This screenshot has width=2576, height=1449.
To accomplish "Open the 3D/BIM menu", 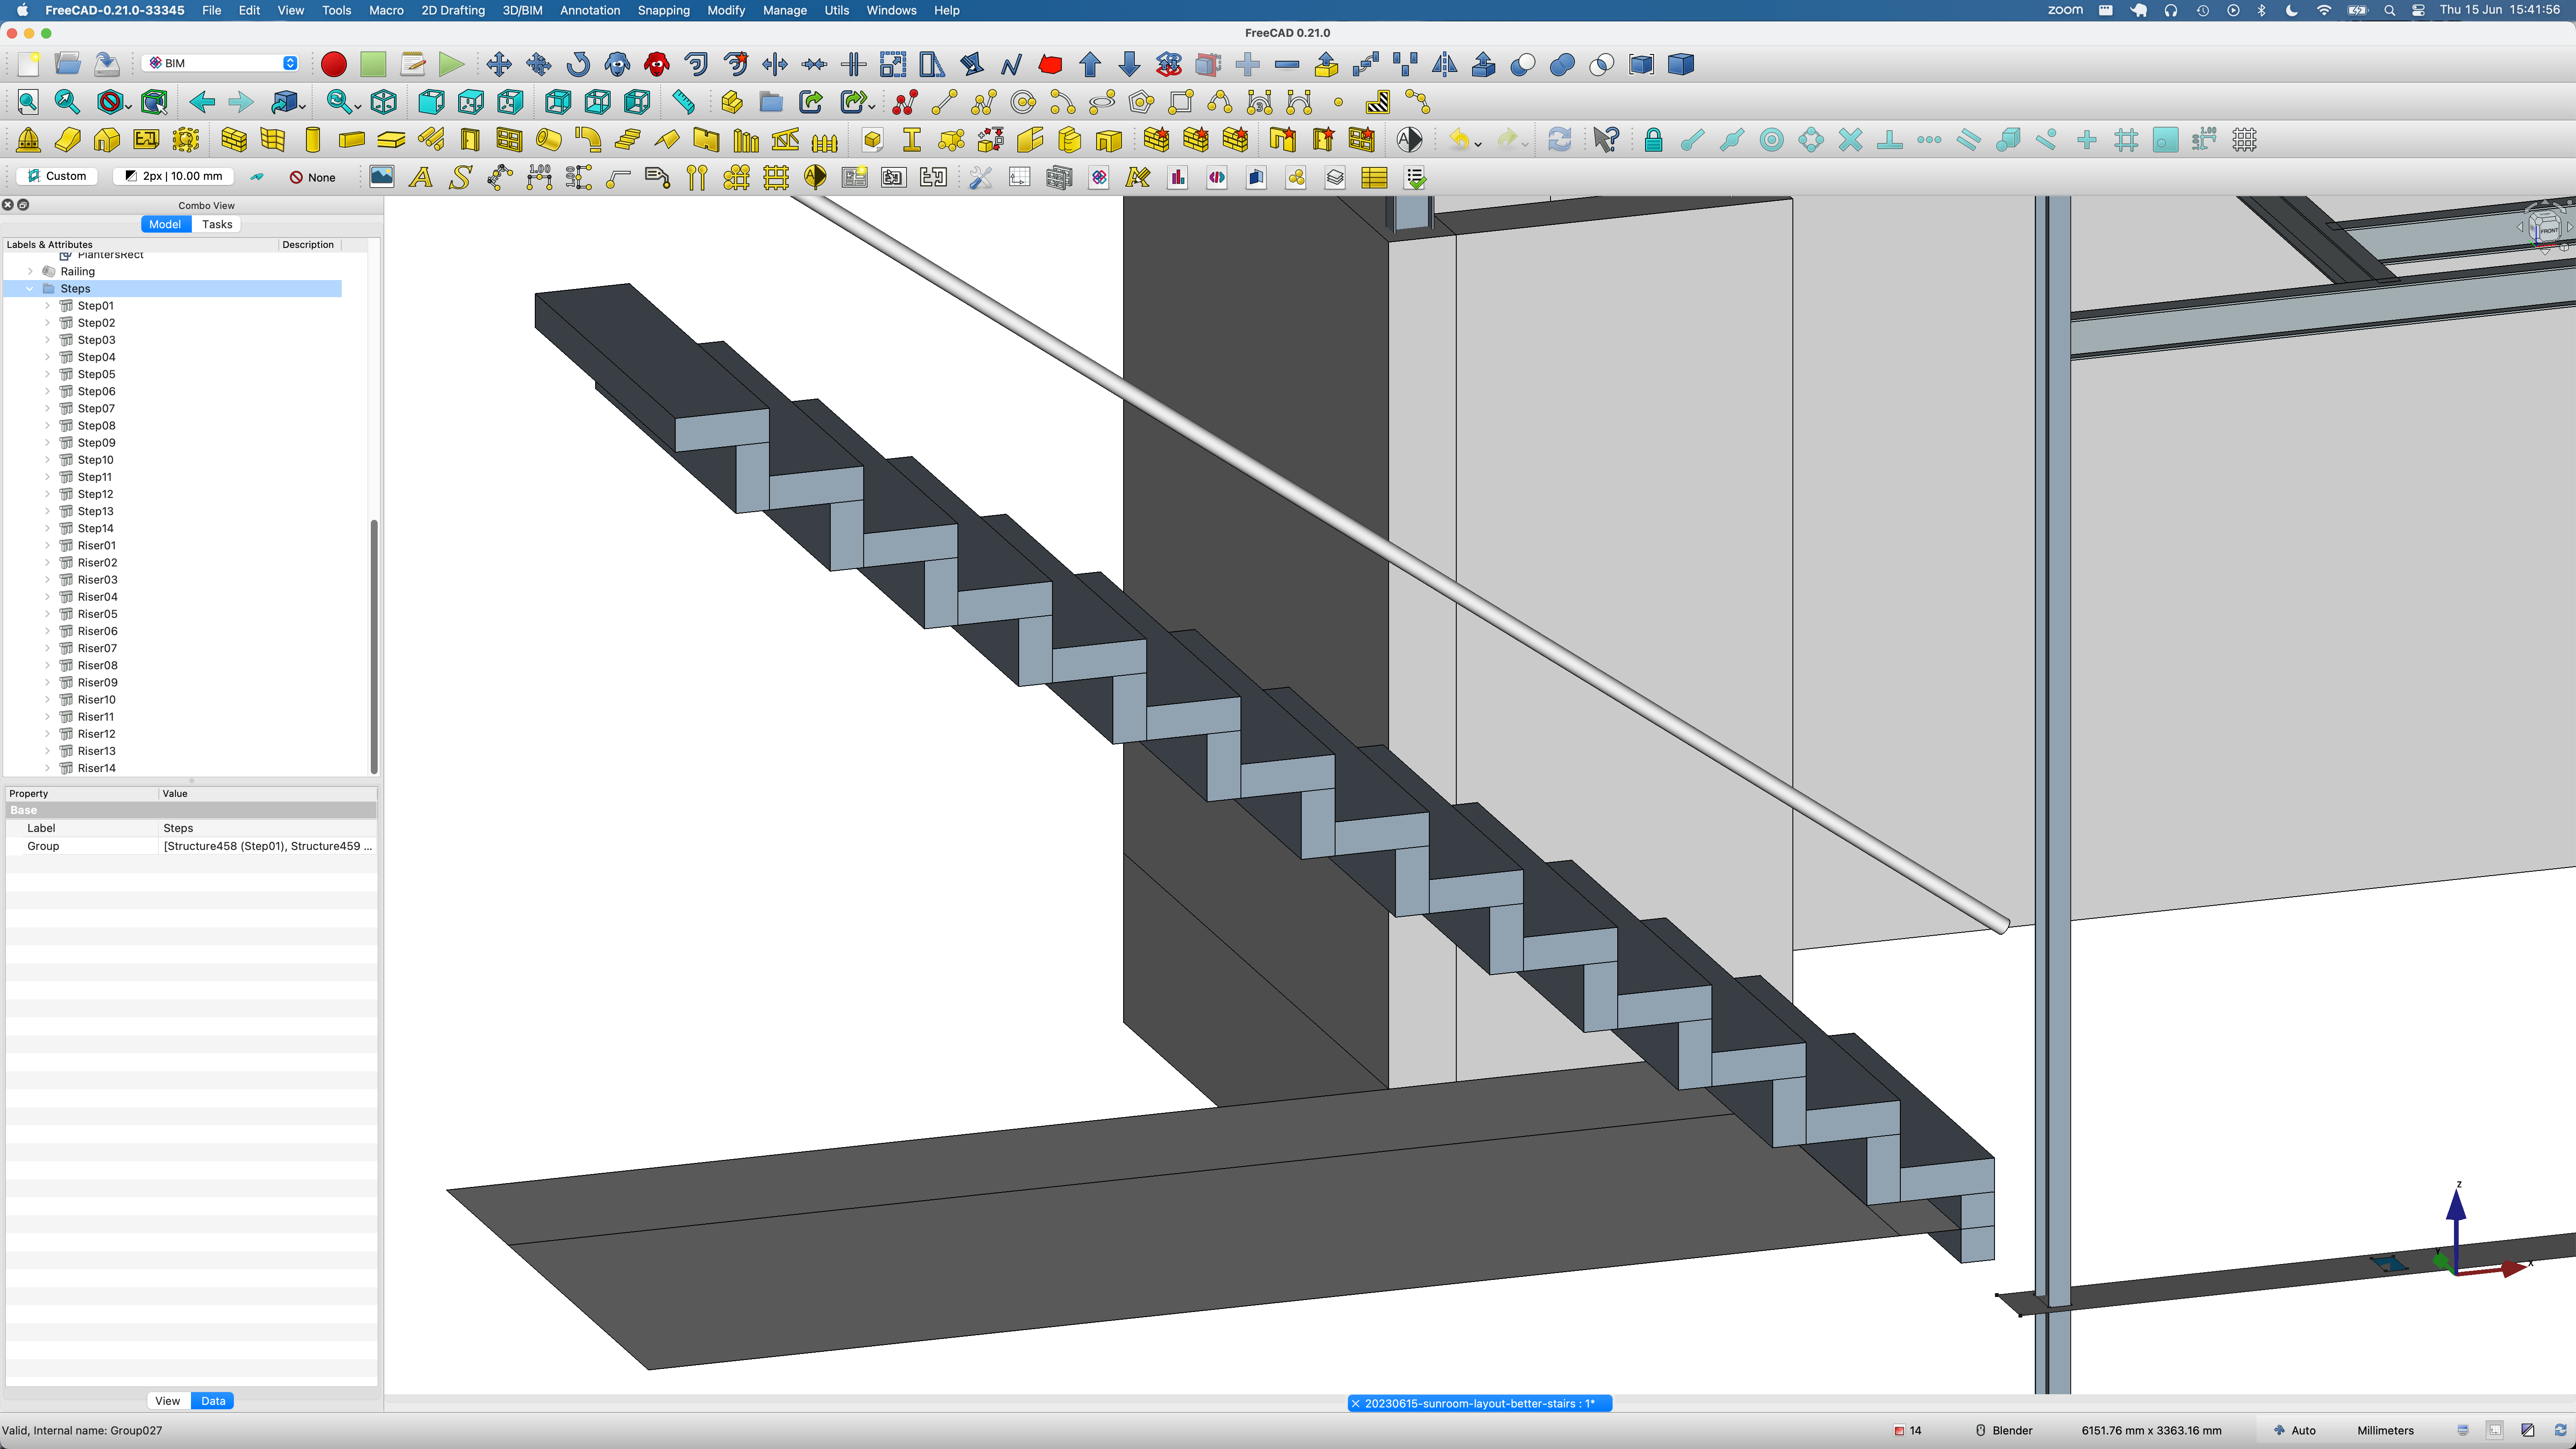I will coord(522,10).
